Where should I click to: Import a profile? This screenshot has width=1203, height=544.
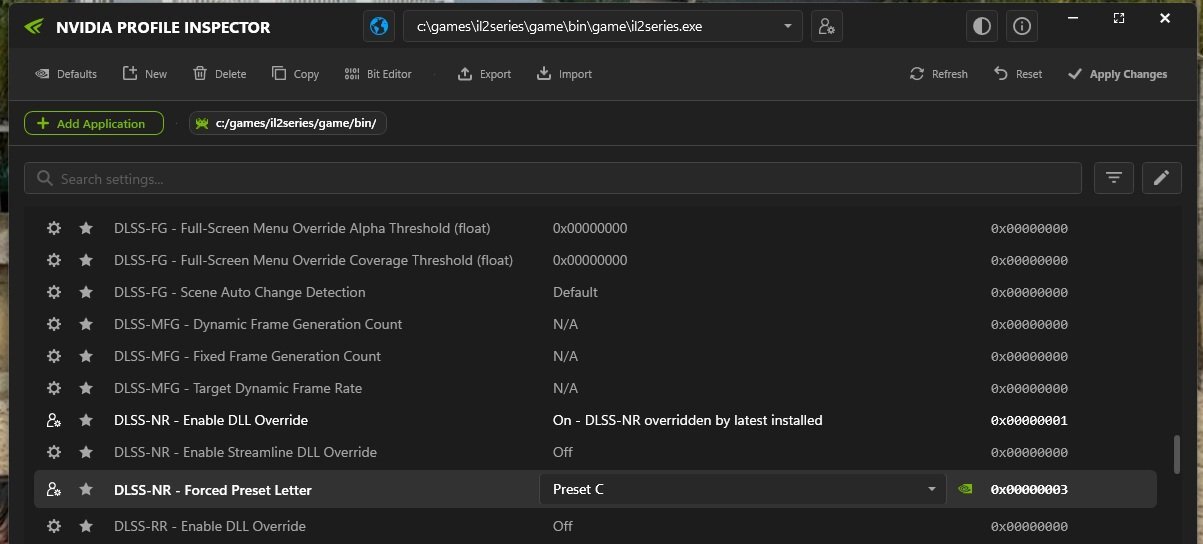pos(564,74)
